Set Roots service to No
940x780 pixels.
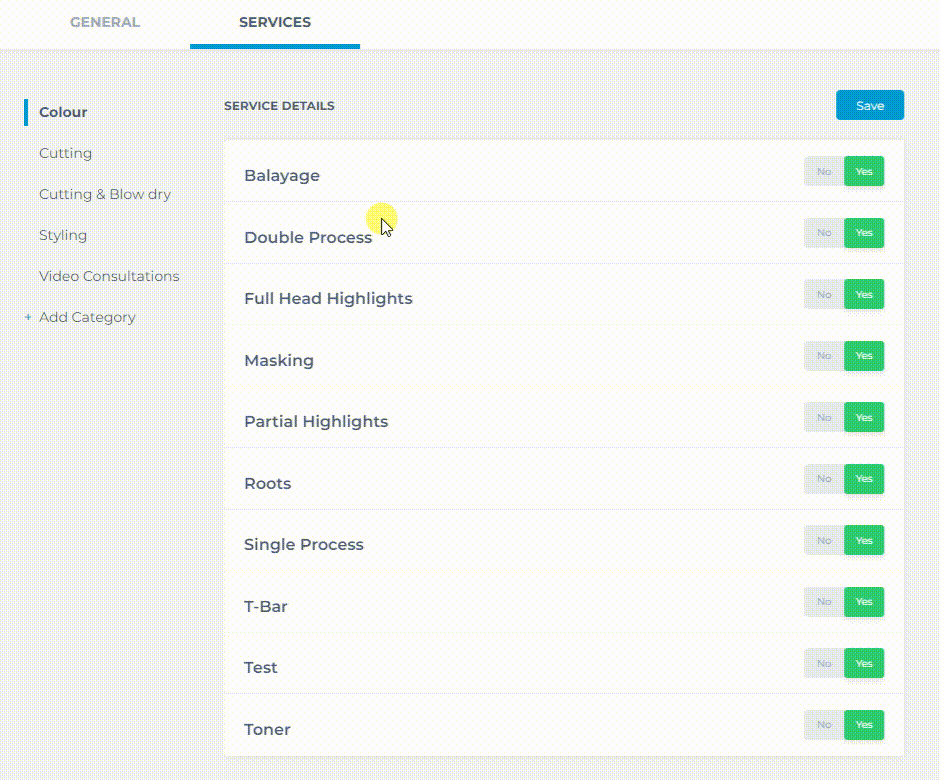click(x=824, y=479)
